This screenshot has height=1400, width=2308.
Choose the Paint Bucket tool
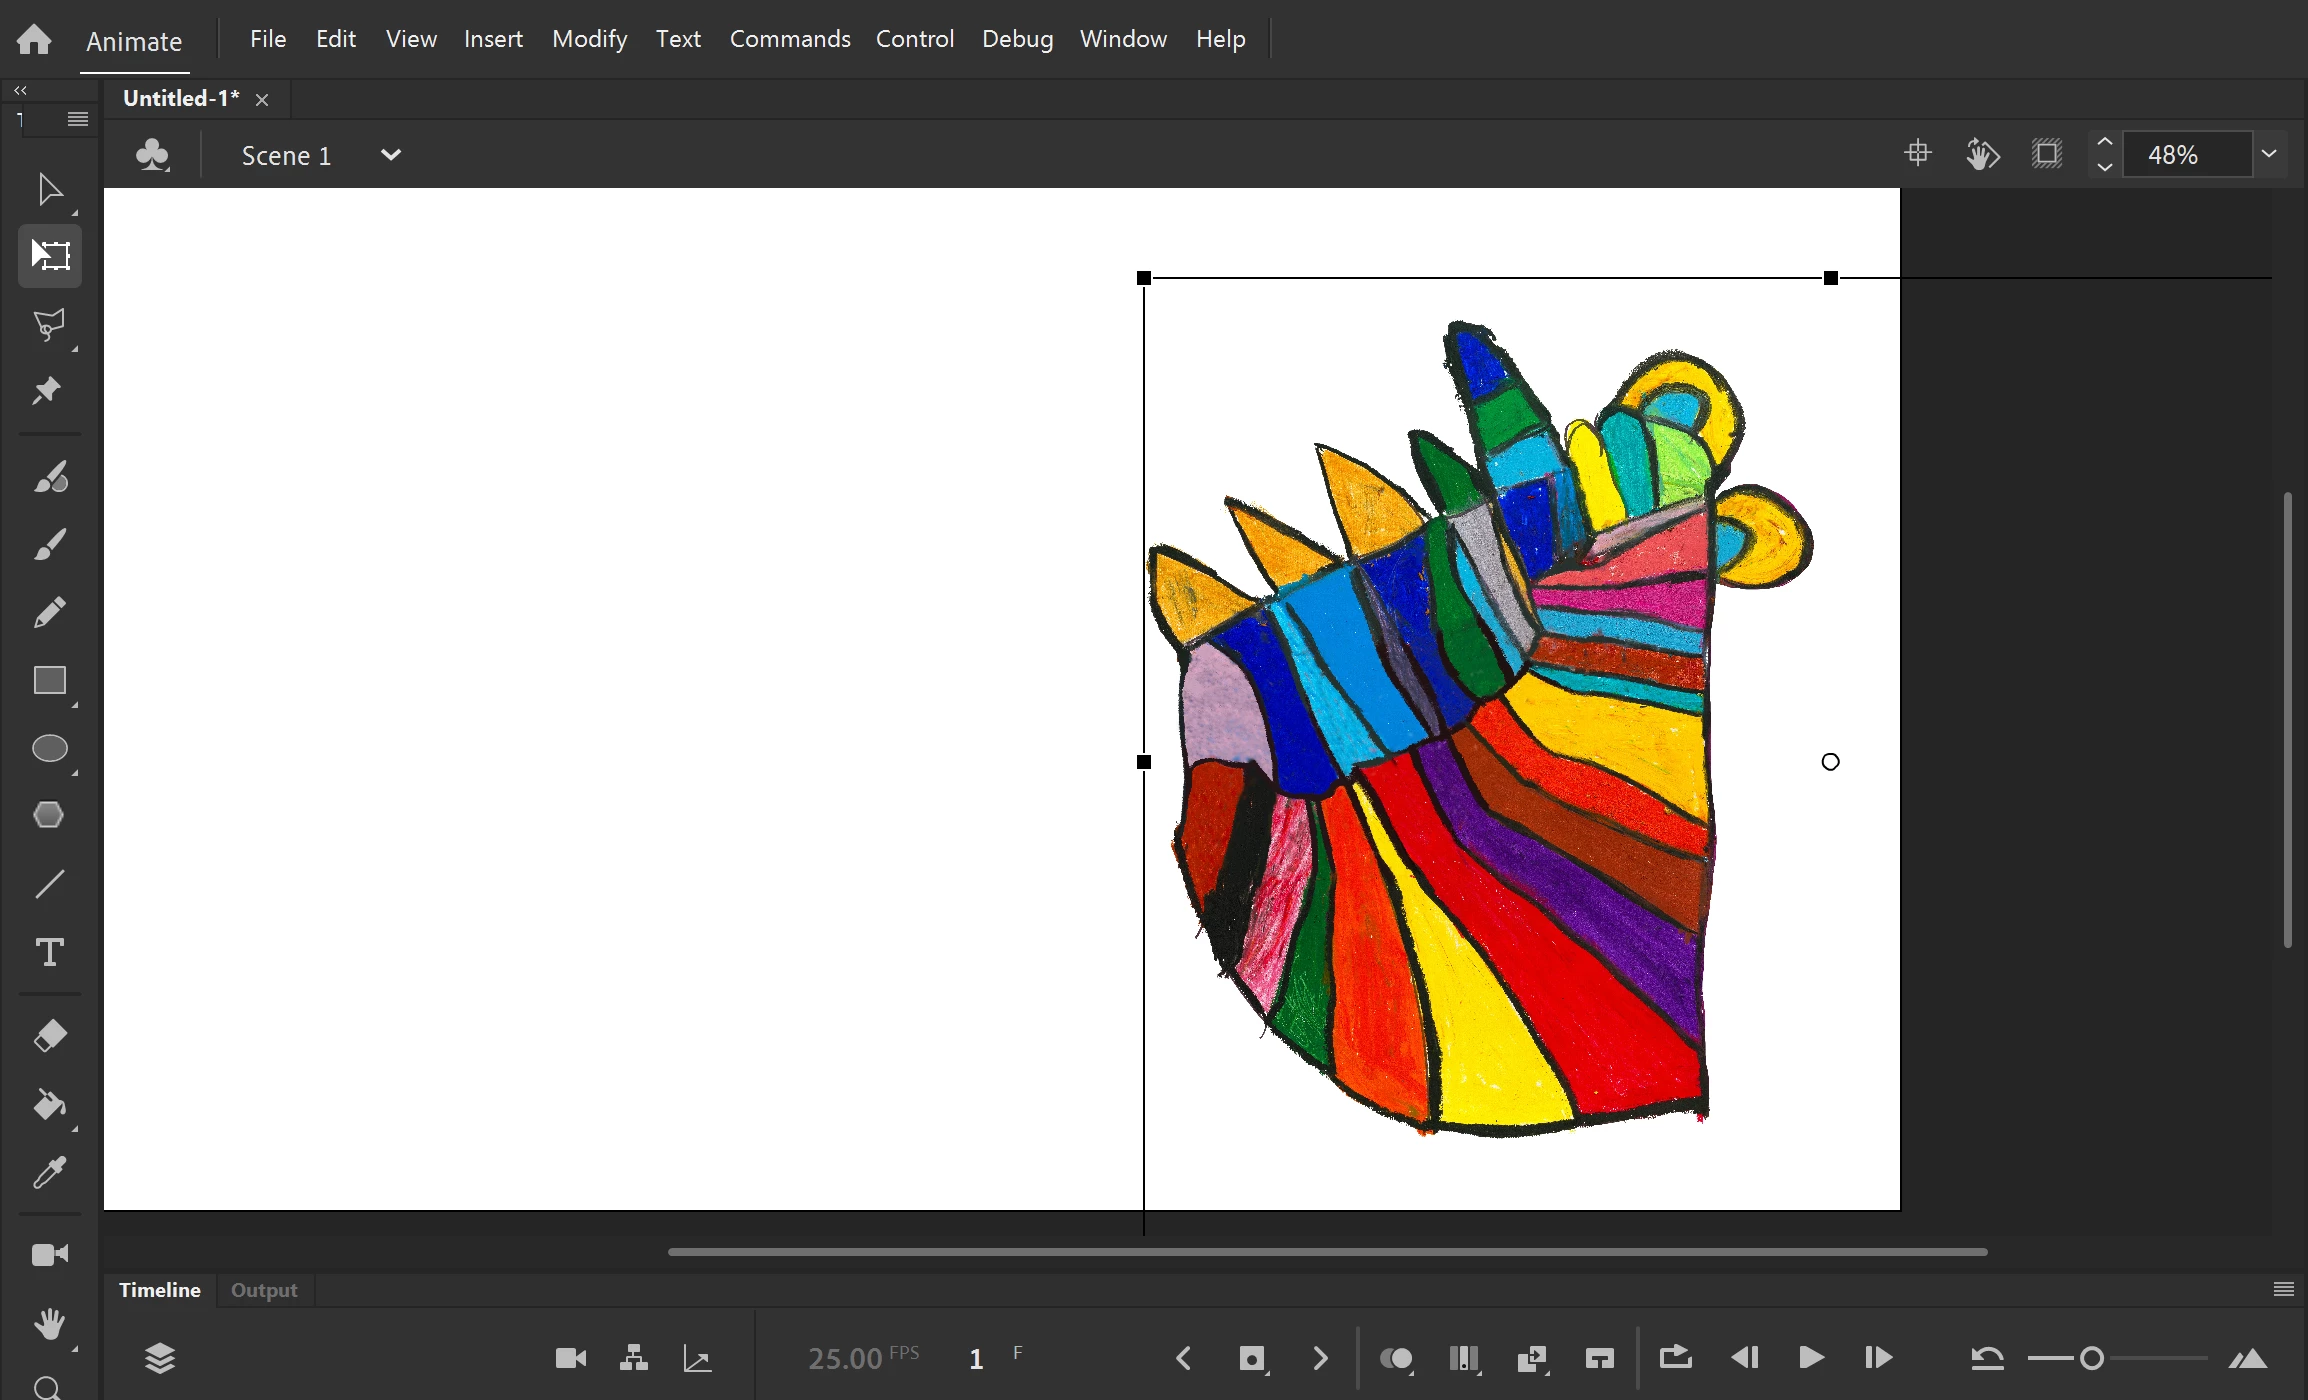coord(49,1105)
